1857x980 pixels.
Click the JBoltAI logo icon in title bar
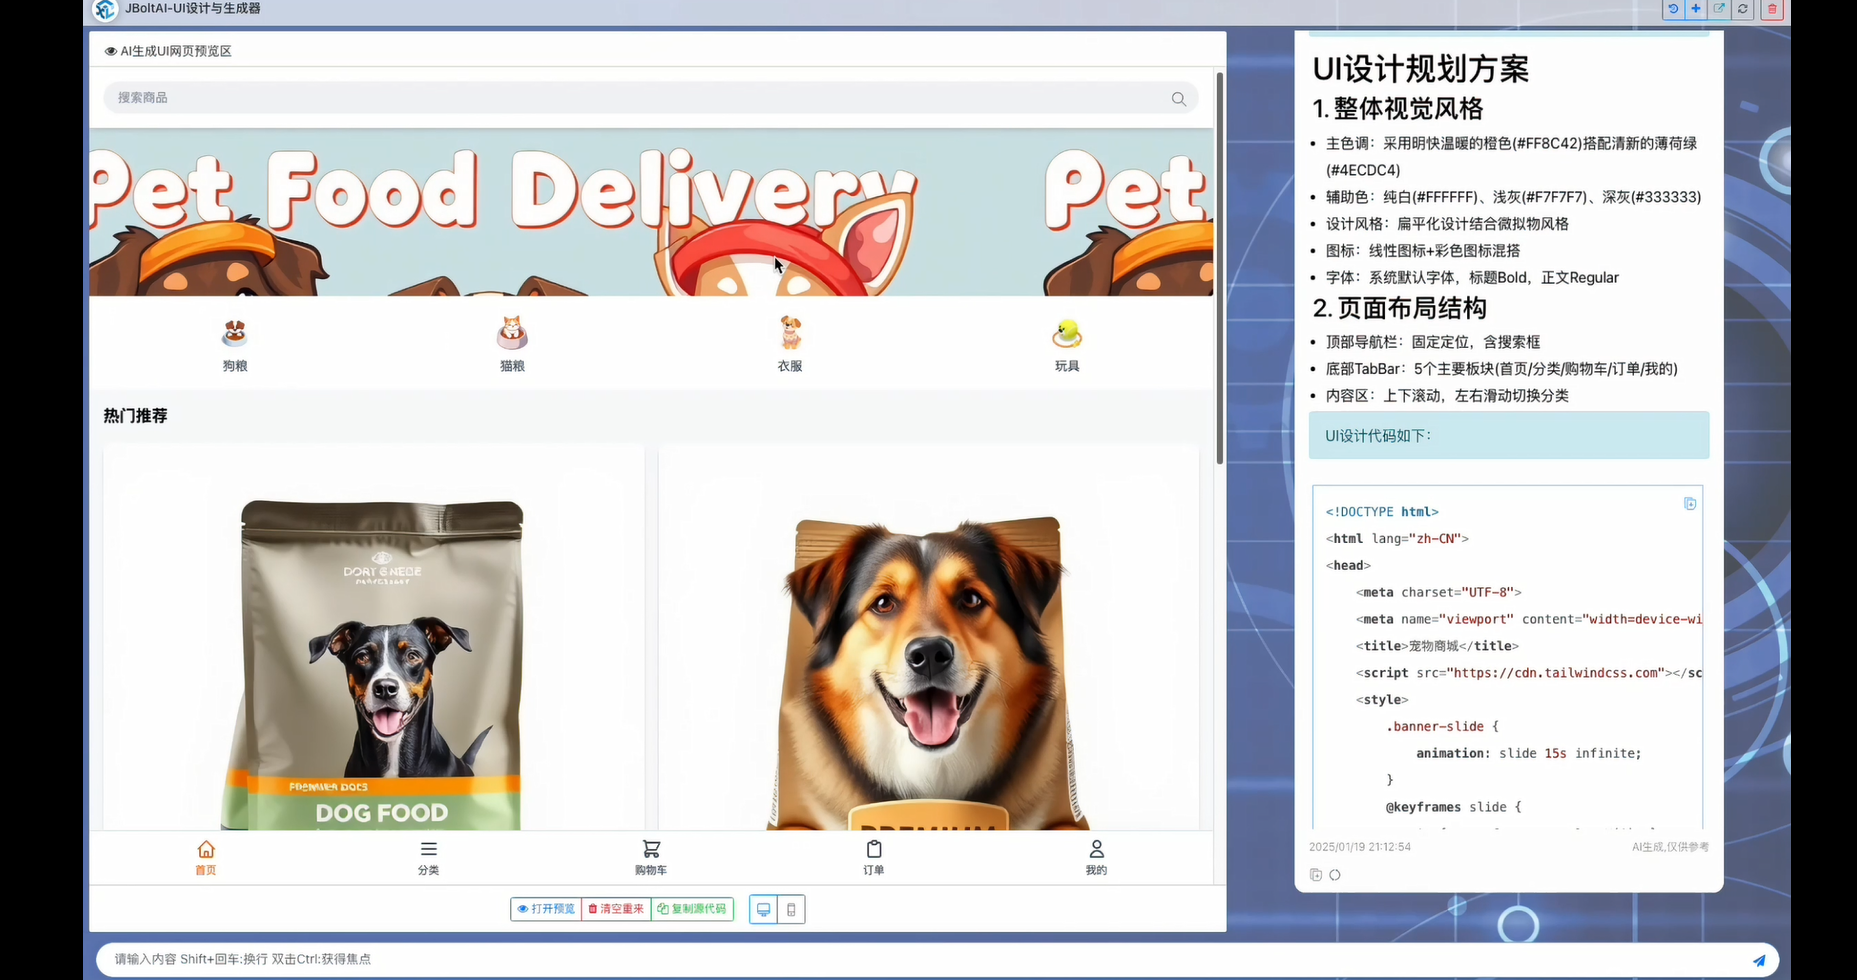(x=105, y=10)
